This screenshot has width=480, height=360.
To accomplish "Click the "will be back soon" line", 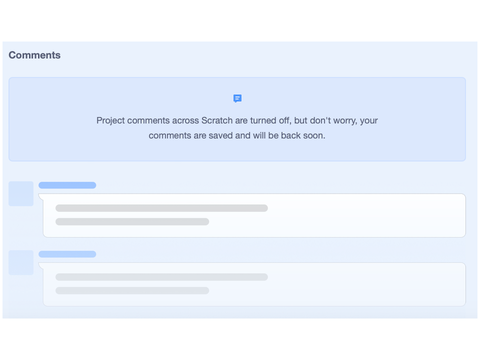I will [237, 136].
